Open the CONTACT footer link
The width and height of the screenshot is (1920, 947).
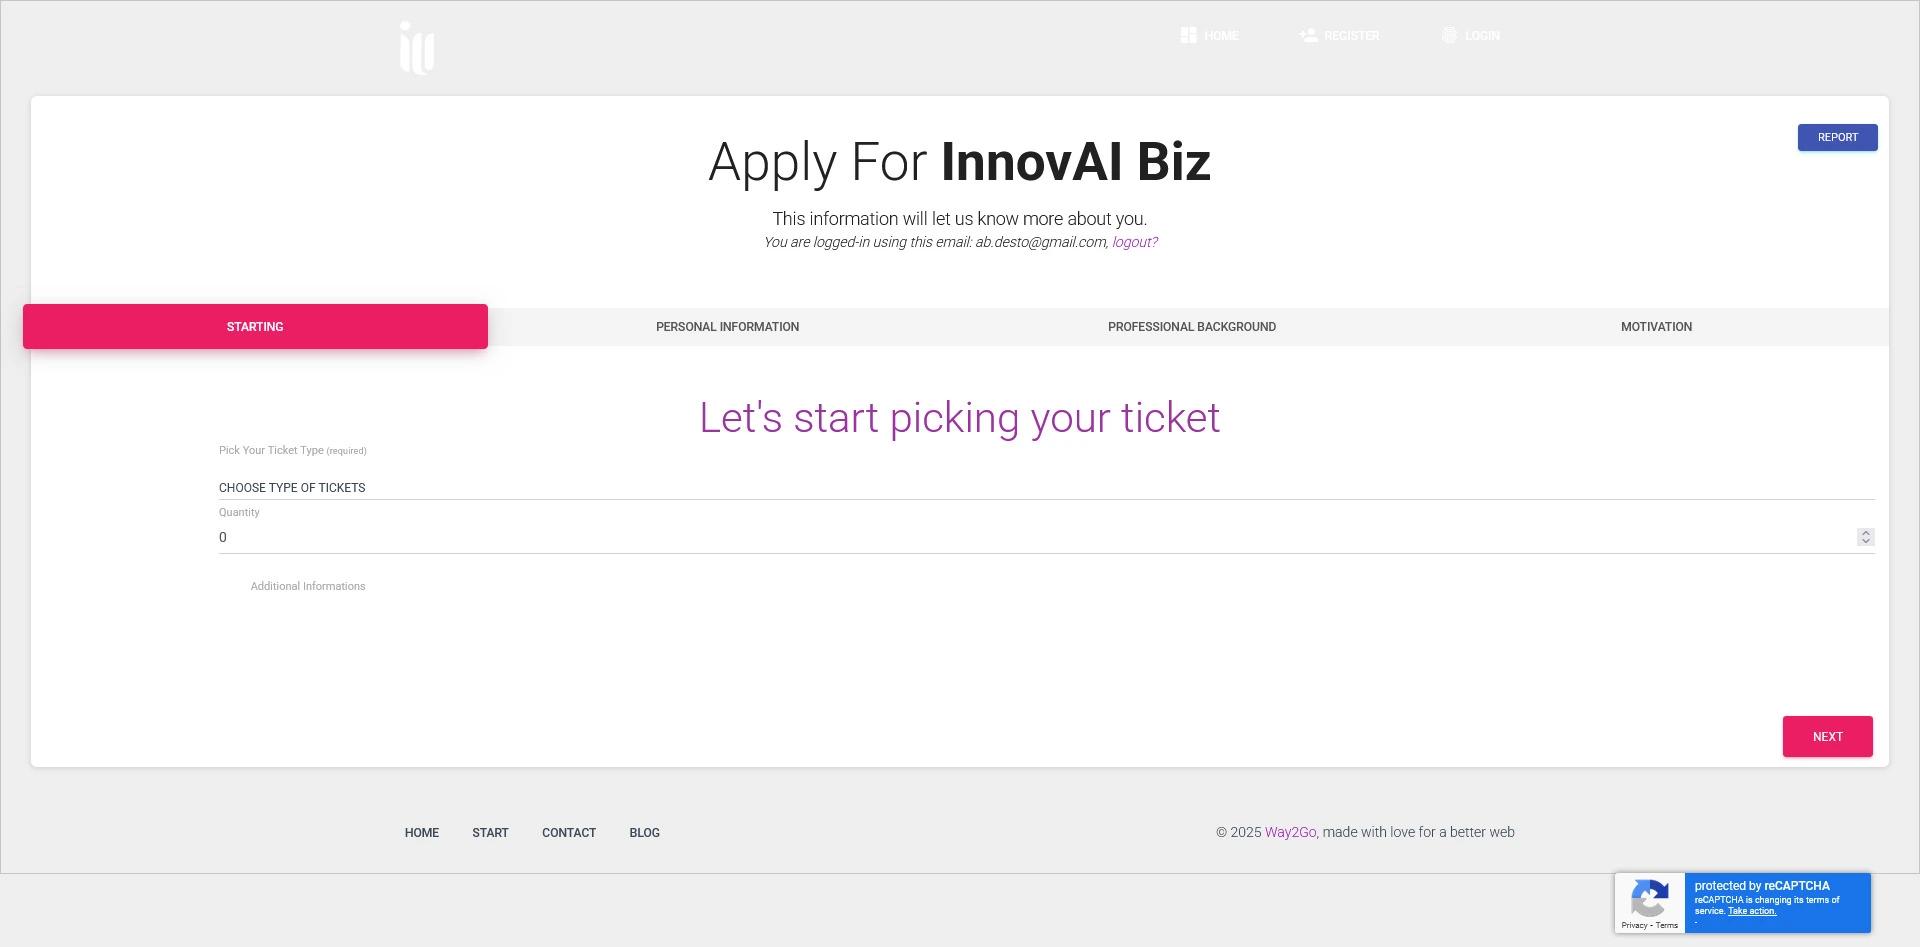568,832
